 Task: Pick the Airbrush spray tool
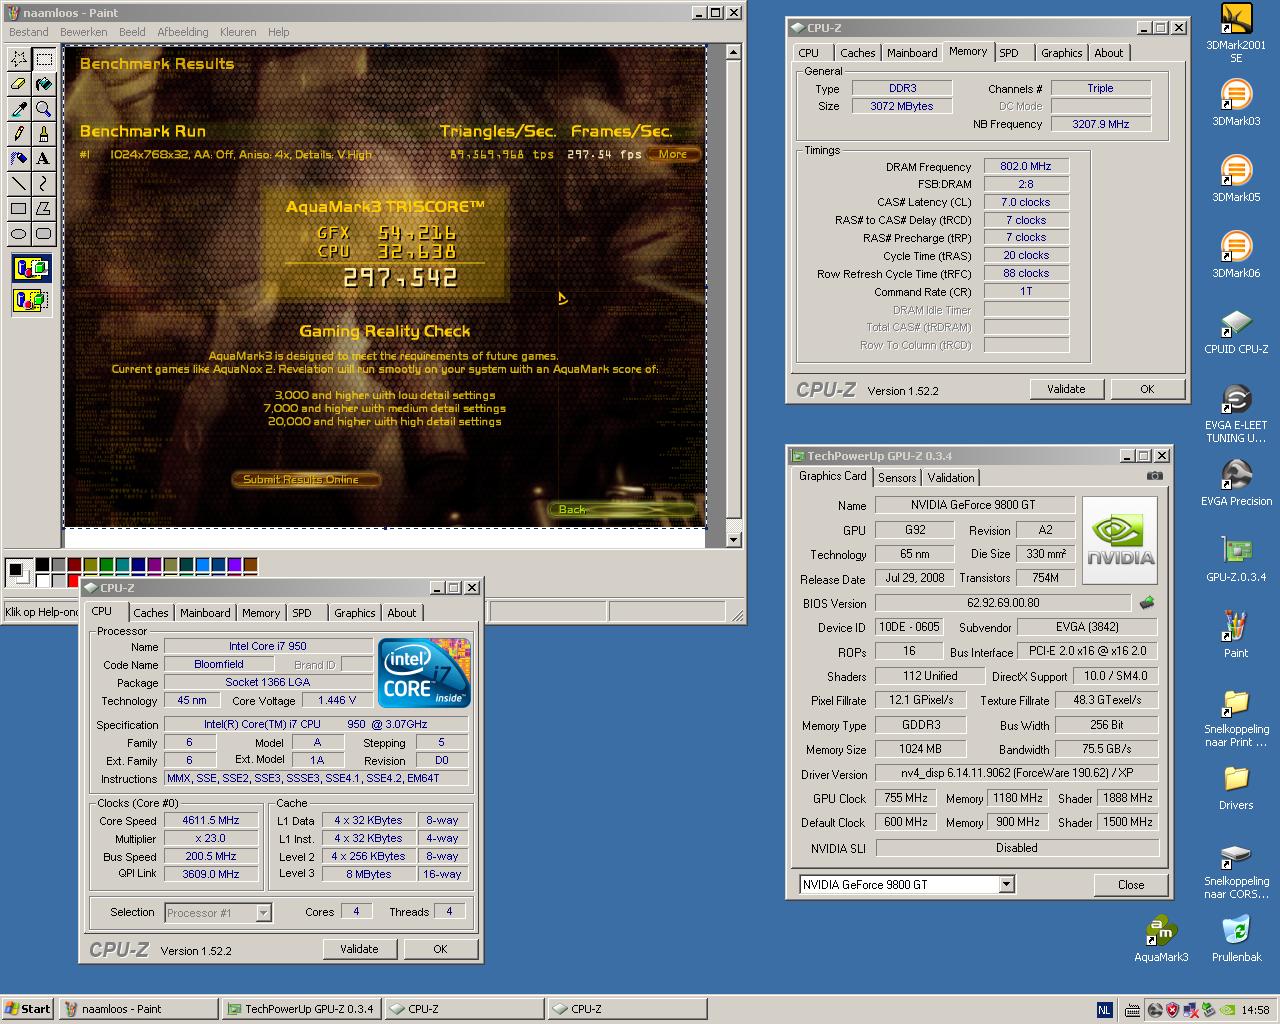coord(18,159)
